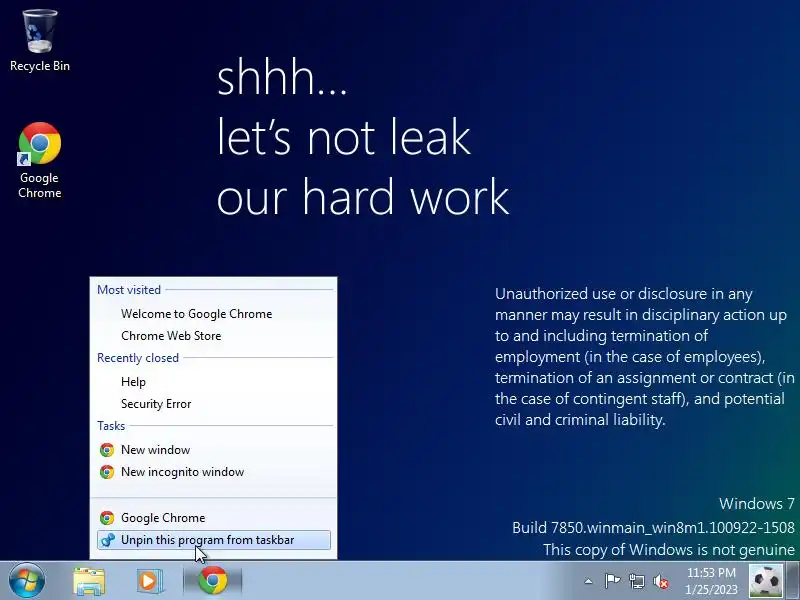
Task: Launch Google Chrome from jump list
Action: tap(213, 518)
